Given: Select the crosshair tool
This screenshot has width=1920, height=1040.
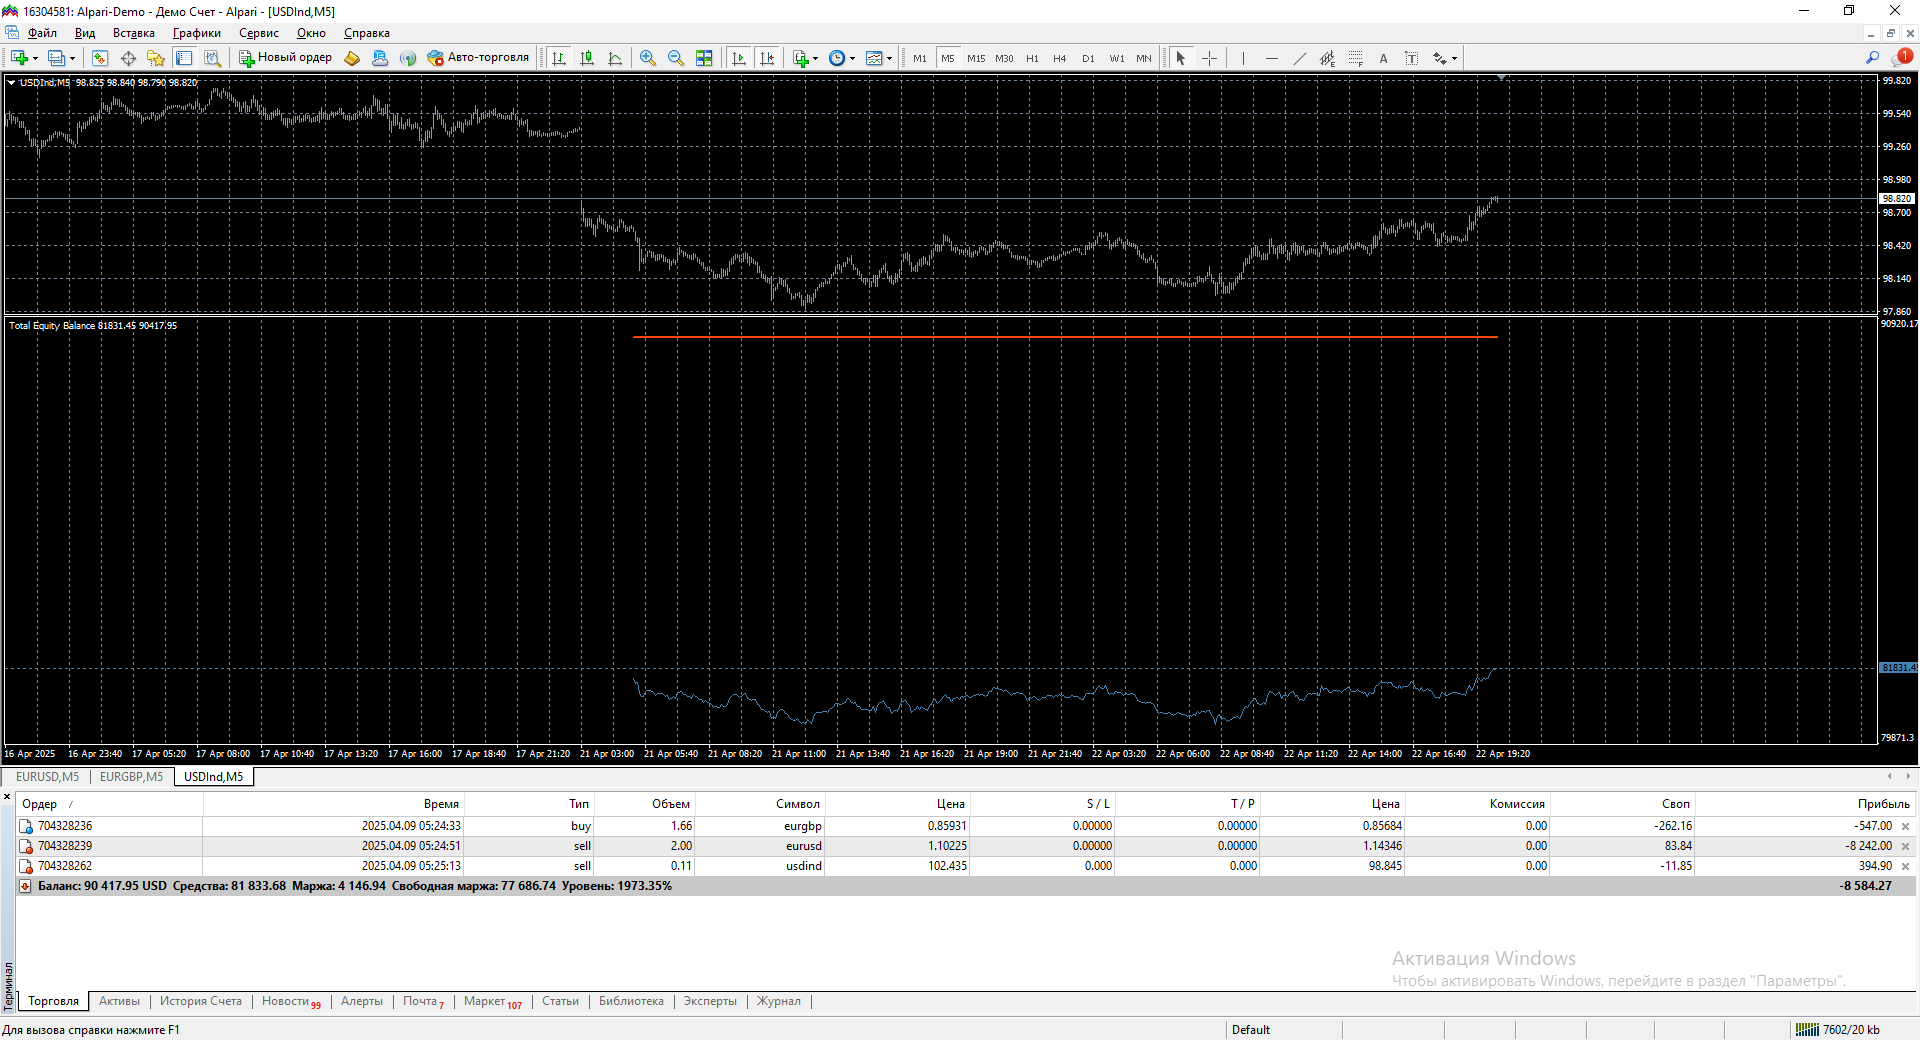Looking at the screenshot, I should pos(1209,58).
